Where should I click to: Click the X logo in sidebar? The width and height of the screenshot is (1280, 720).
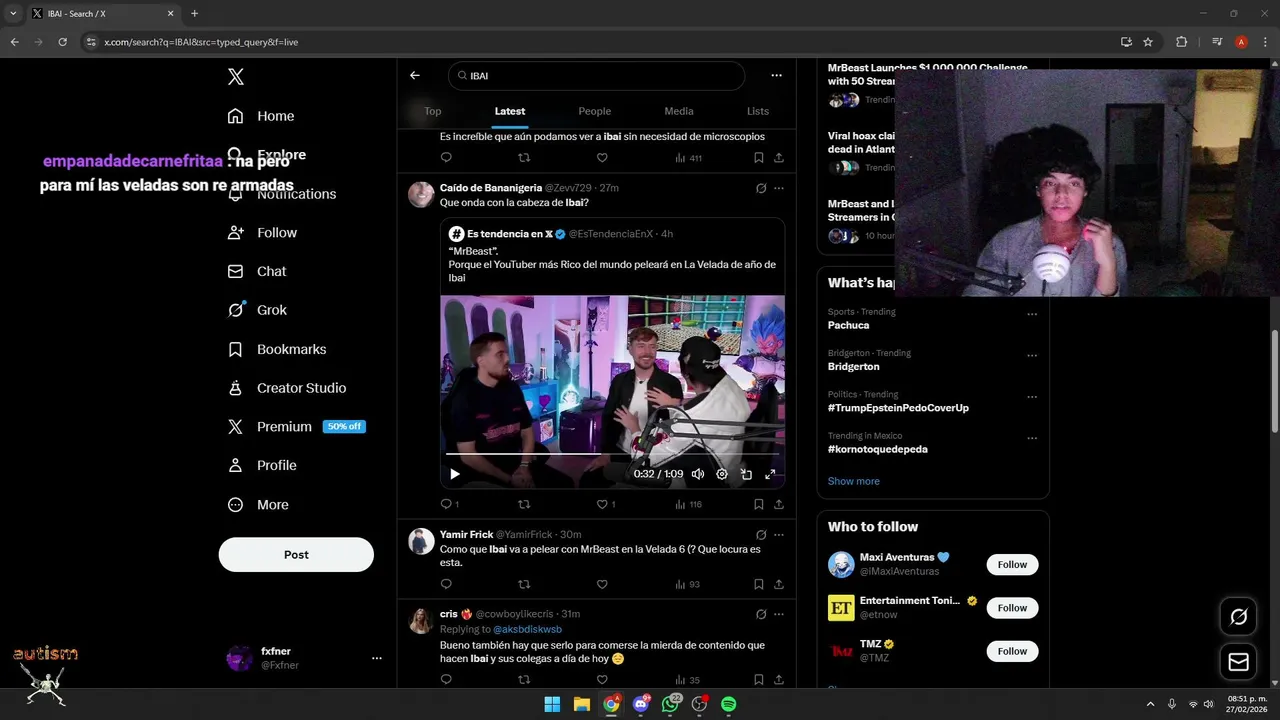point(235,77)
